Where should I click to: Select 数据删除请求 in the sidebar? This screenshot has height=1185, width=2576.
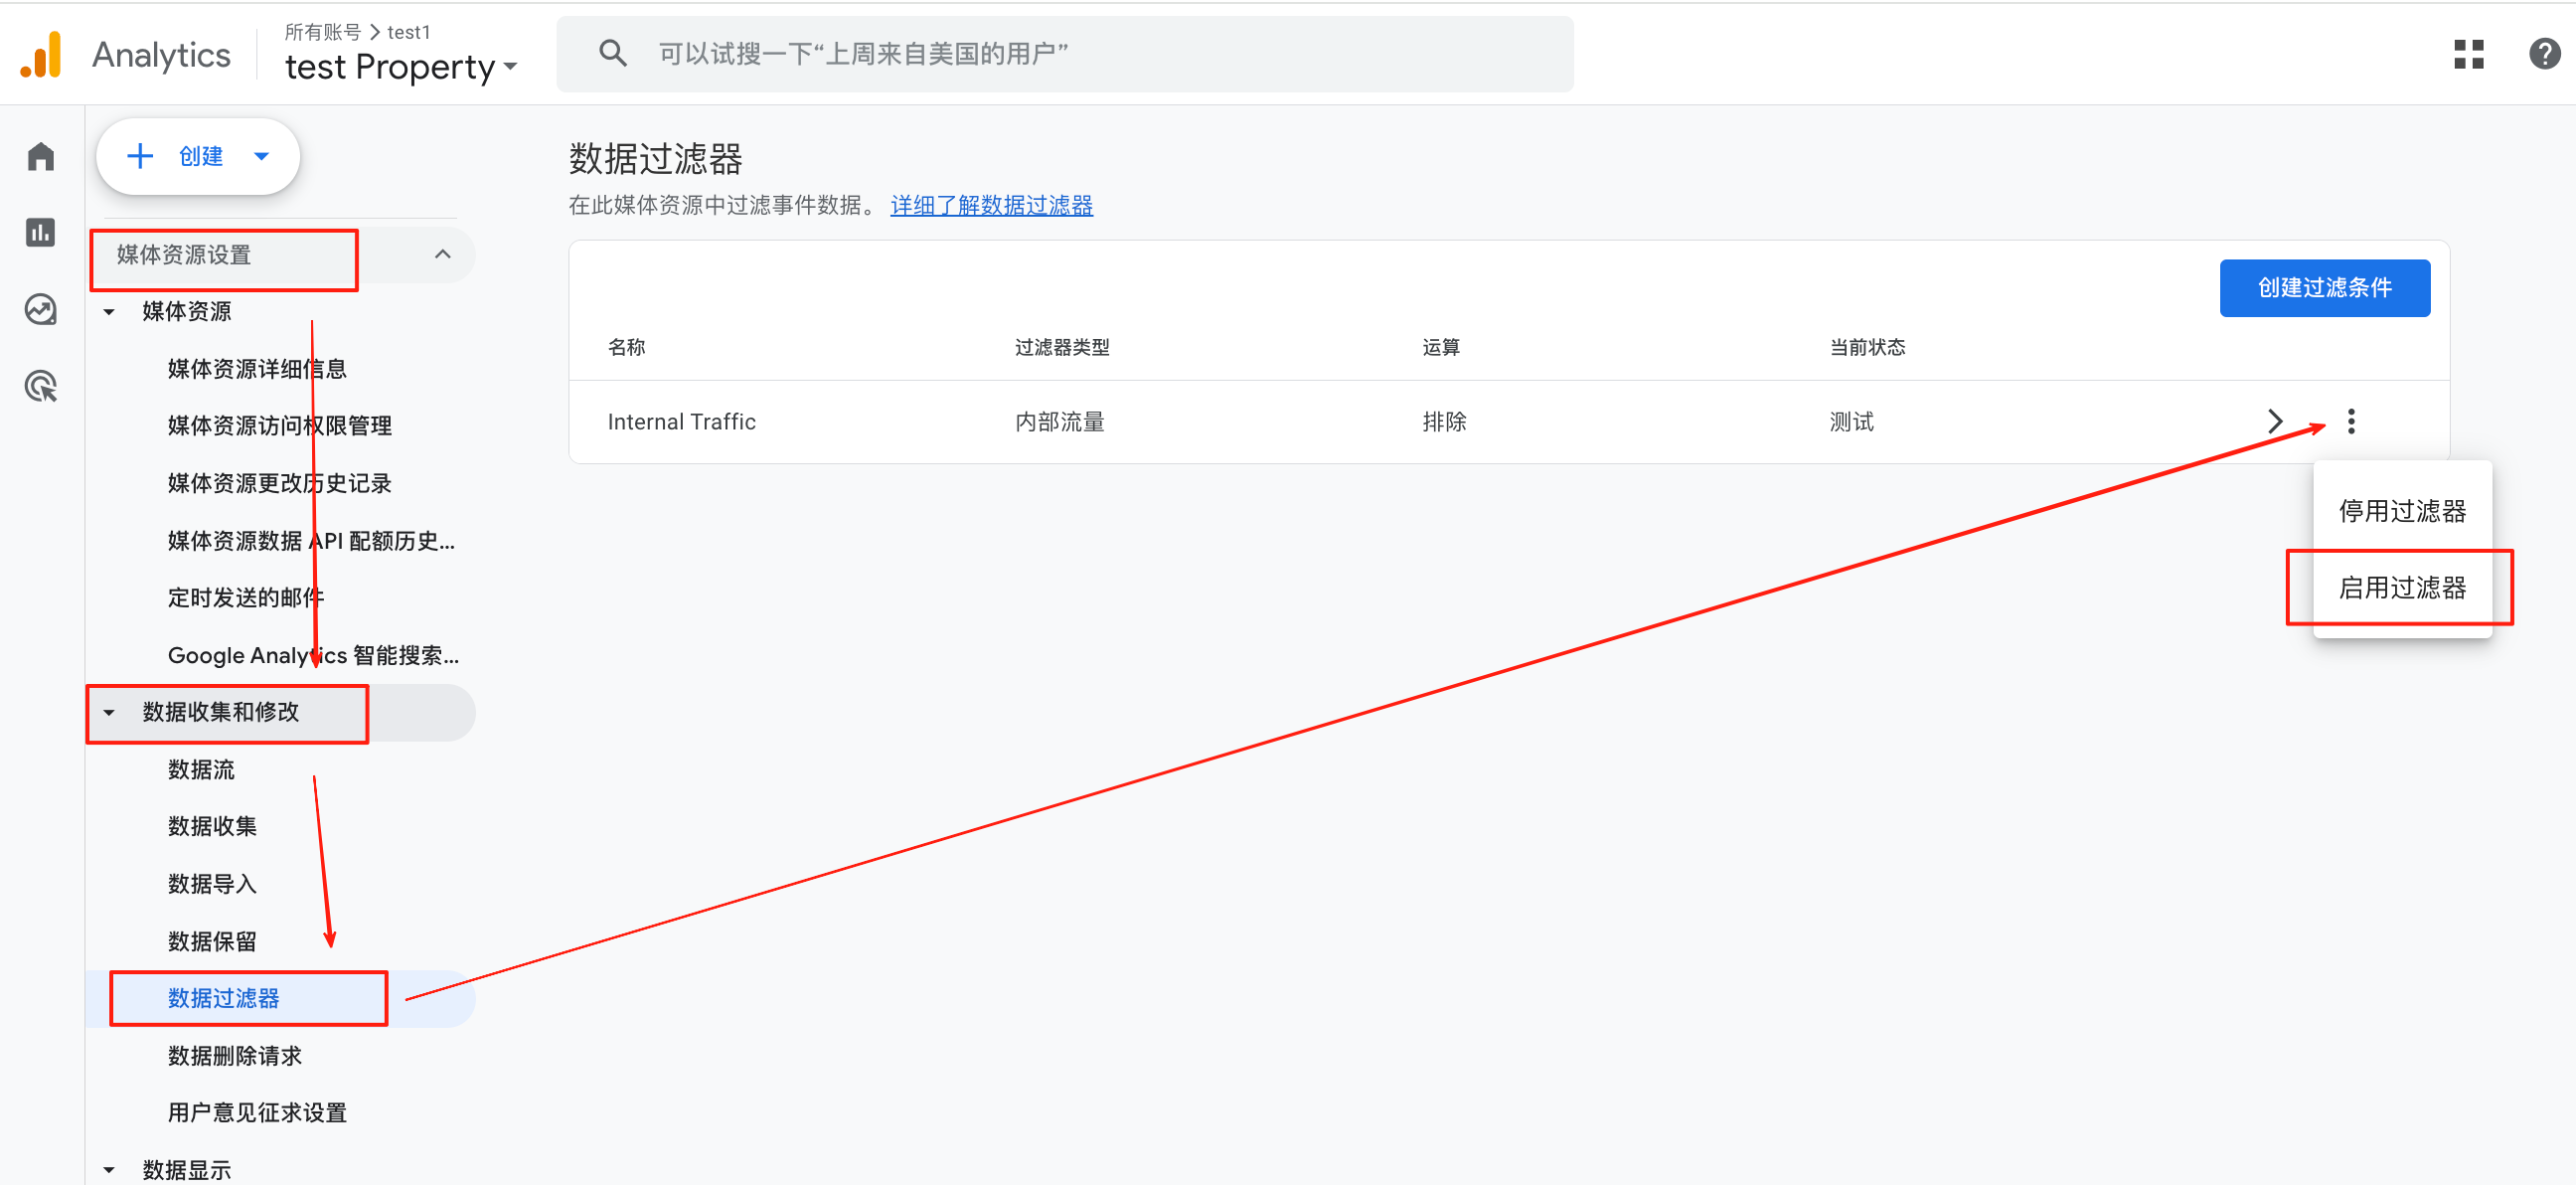coord(234,1055)
